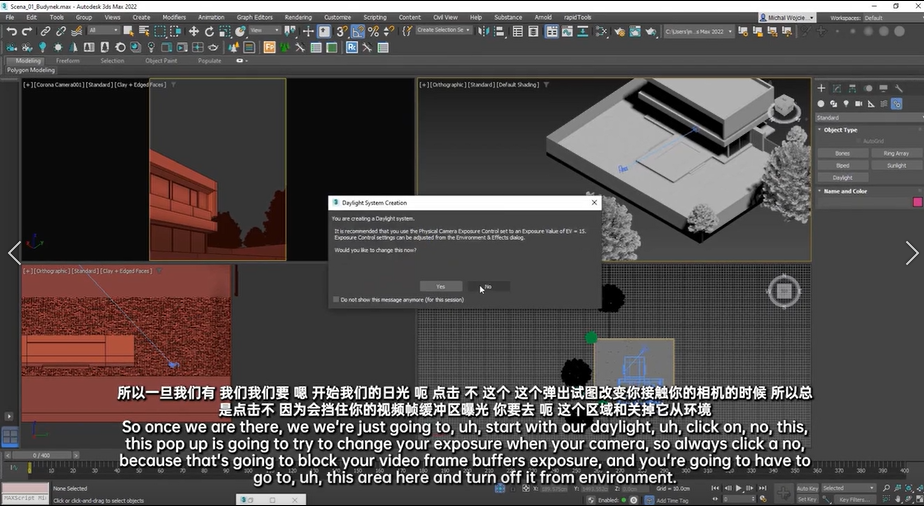Image resolution: width=924 pixels, height=506 pixels.
Task: Open the Modifiers menu
Action: pos(174,17)
